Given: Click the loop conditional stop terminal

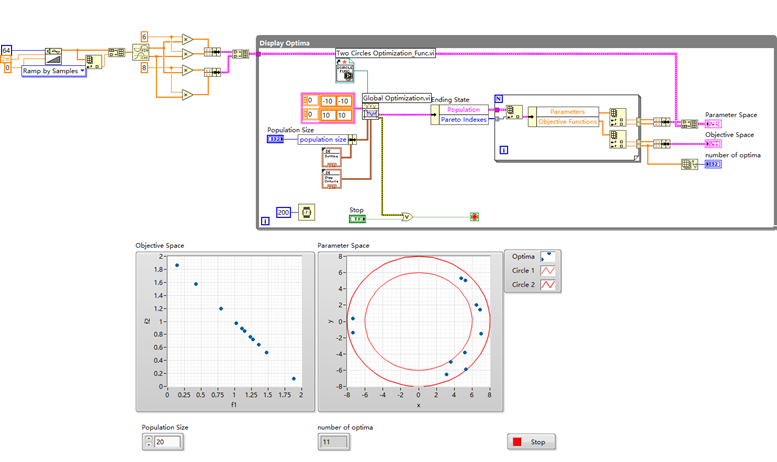Looking at the screenshot, I should 474,217.
